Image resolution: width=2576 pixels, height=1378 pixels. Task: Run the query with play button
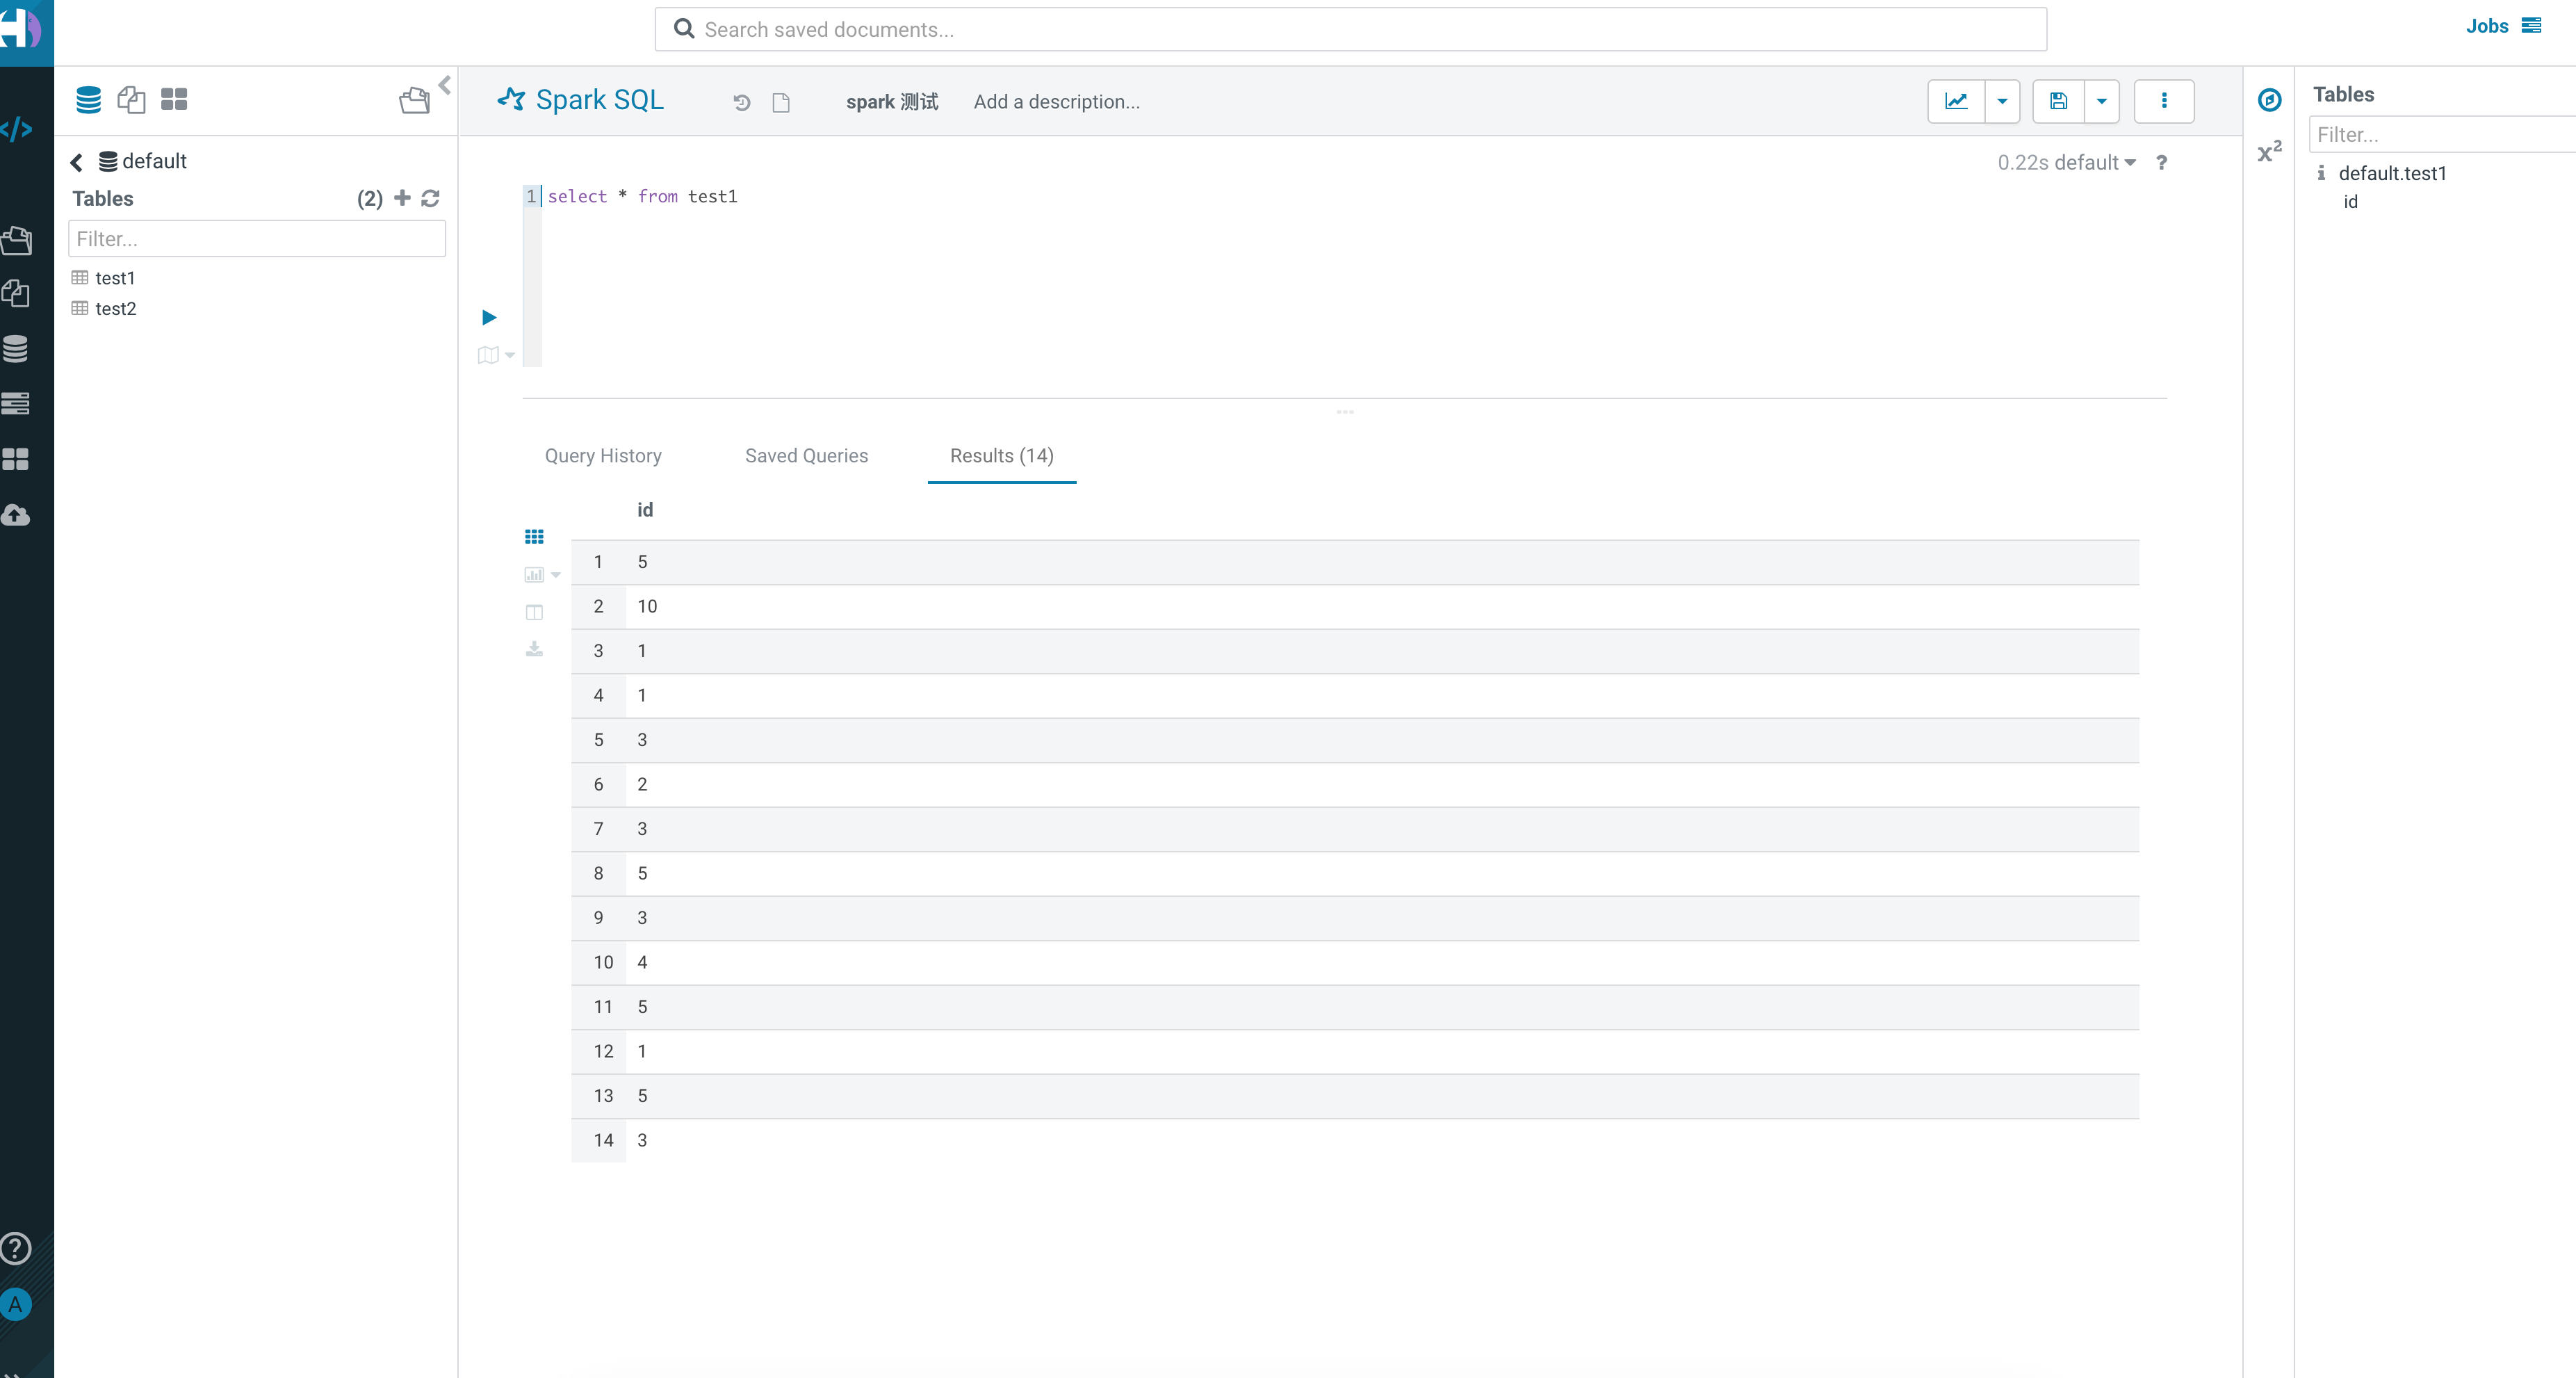(x=489, y=317)
